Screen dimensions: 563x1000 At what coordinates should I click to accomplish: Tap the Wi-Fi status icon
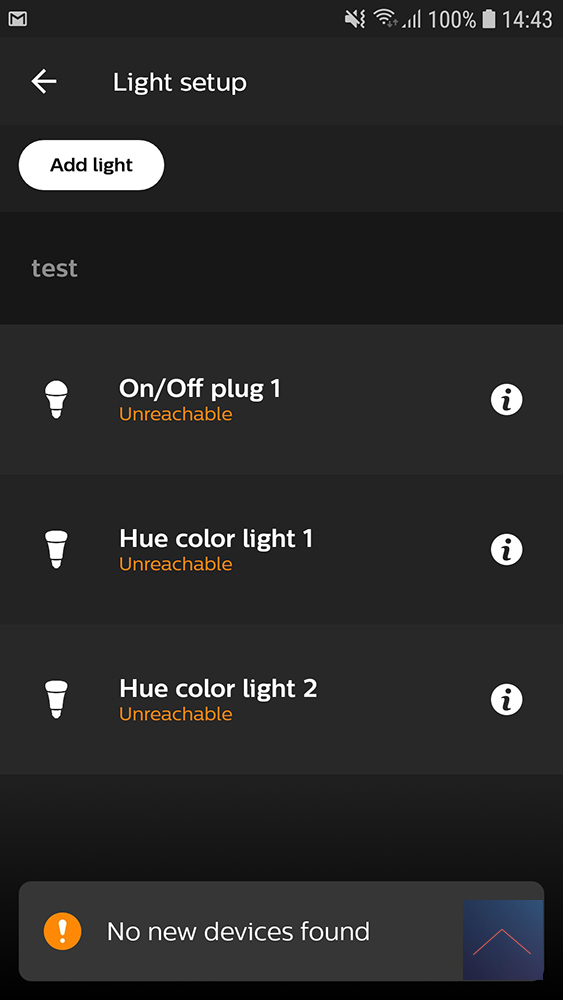click(x=384, y=19)
